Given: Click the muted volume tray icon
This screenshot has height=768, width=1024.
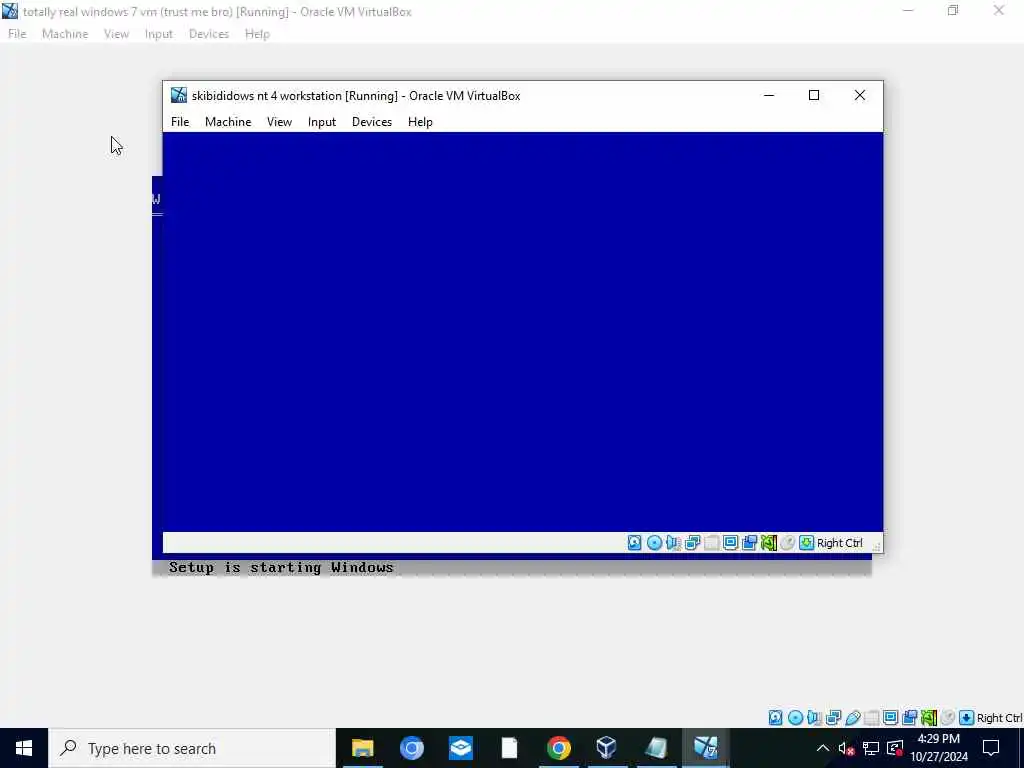Looking at the screenshot, I should click(846, 748).
